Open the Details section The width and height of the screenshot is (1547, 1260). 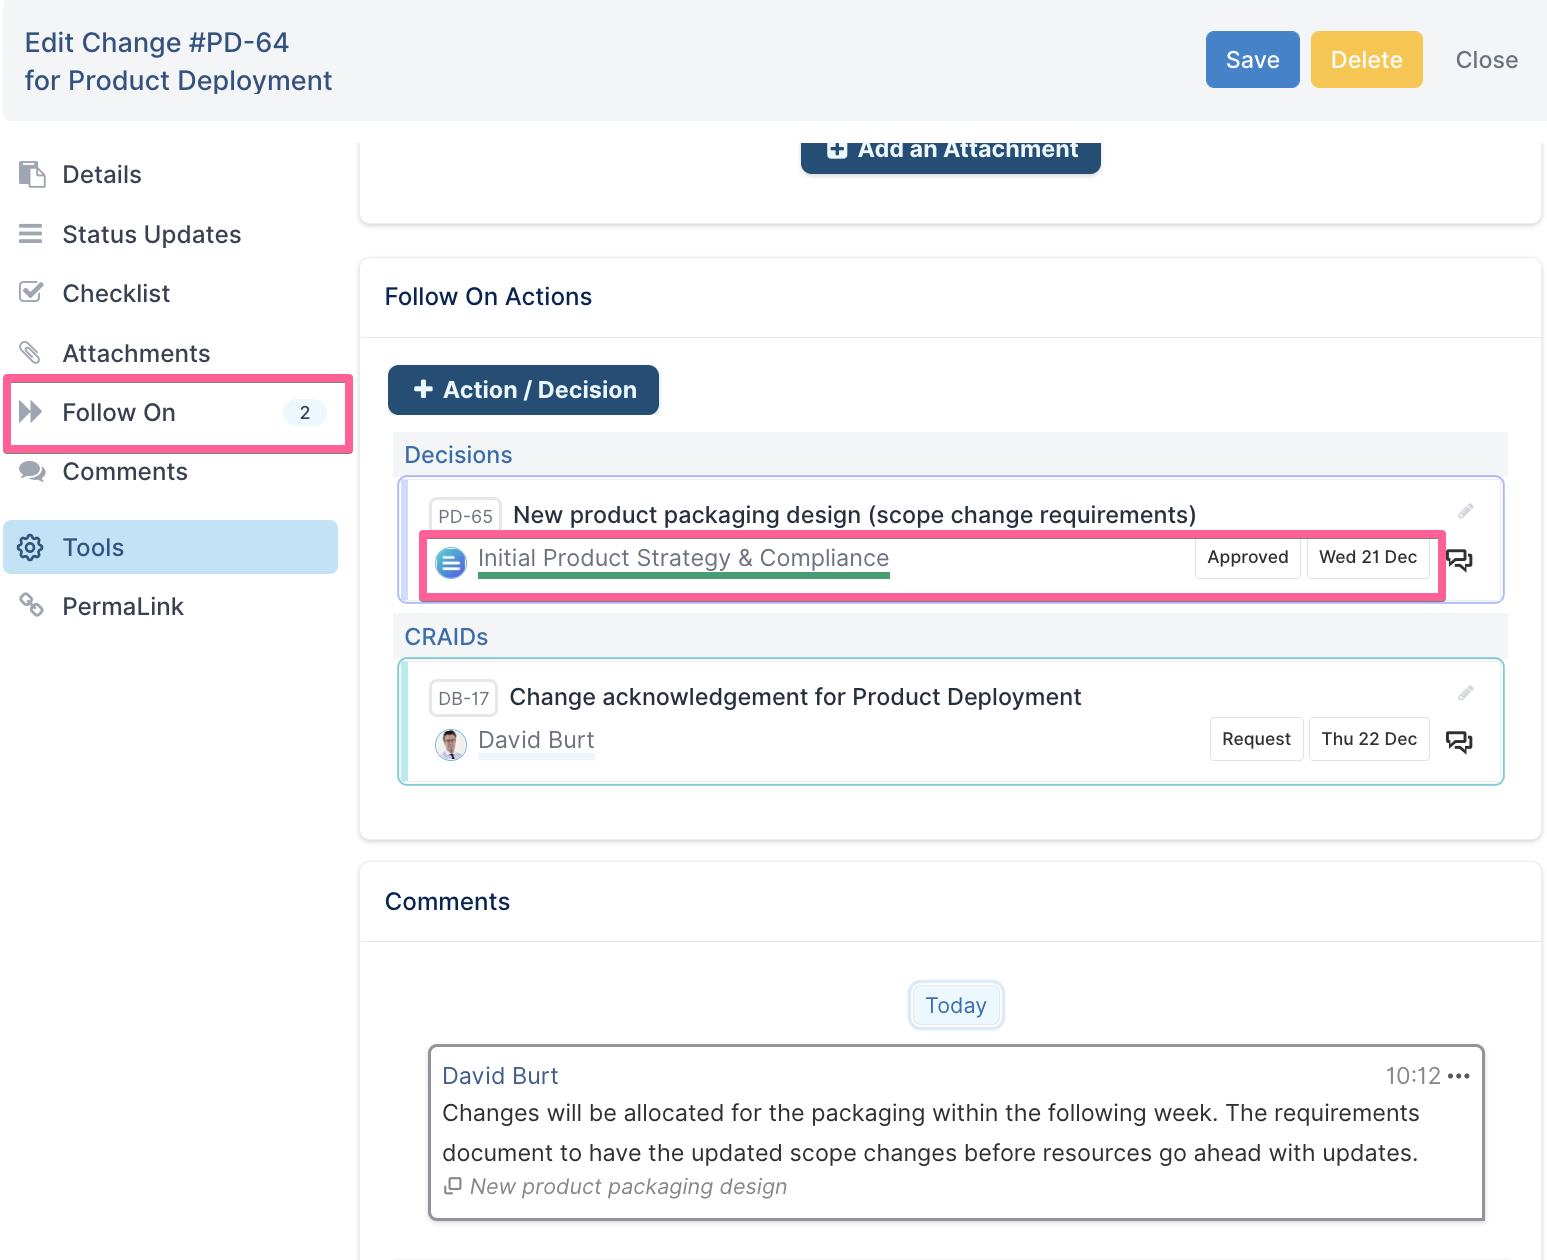point(101,175)
